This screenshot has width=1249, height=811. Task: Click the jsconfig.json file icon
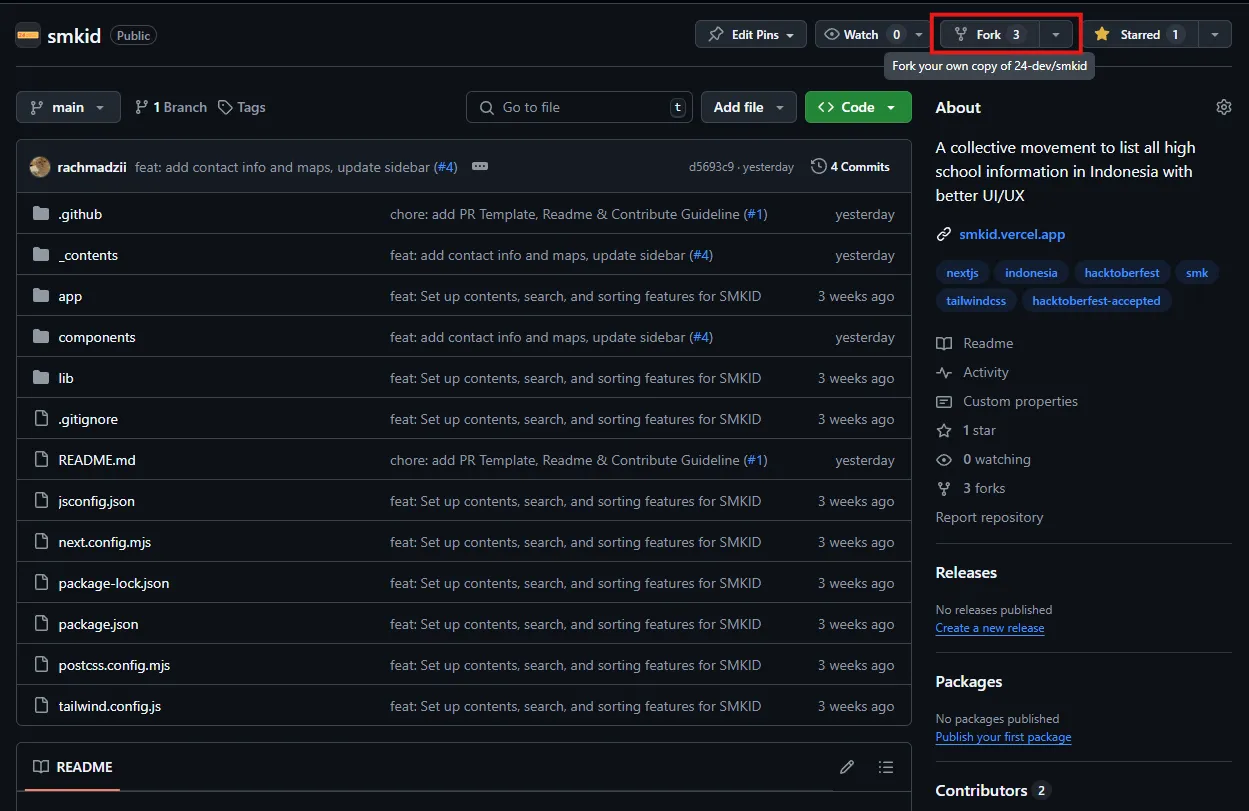41,501
